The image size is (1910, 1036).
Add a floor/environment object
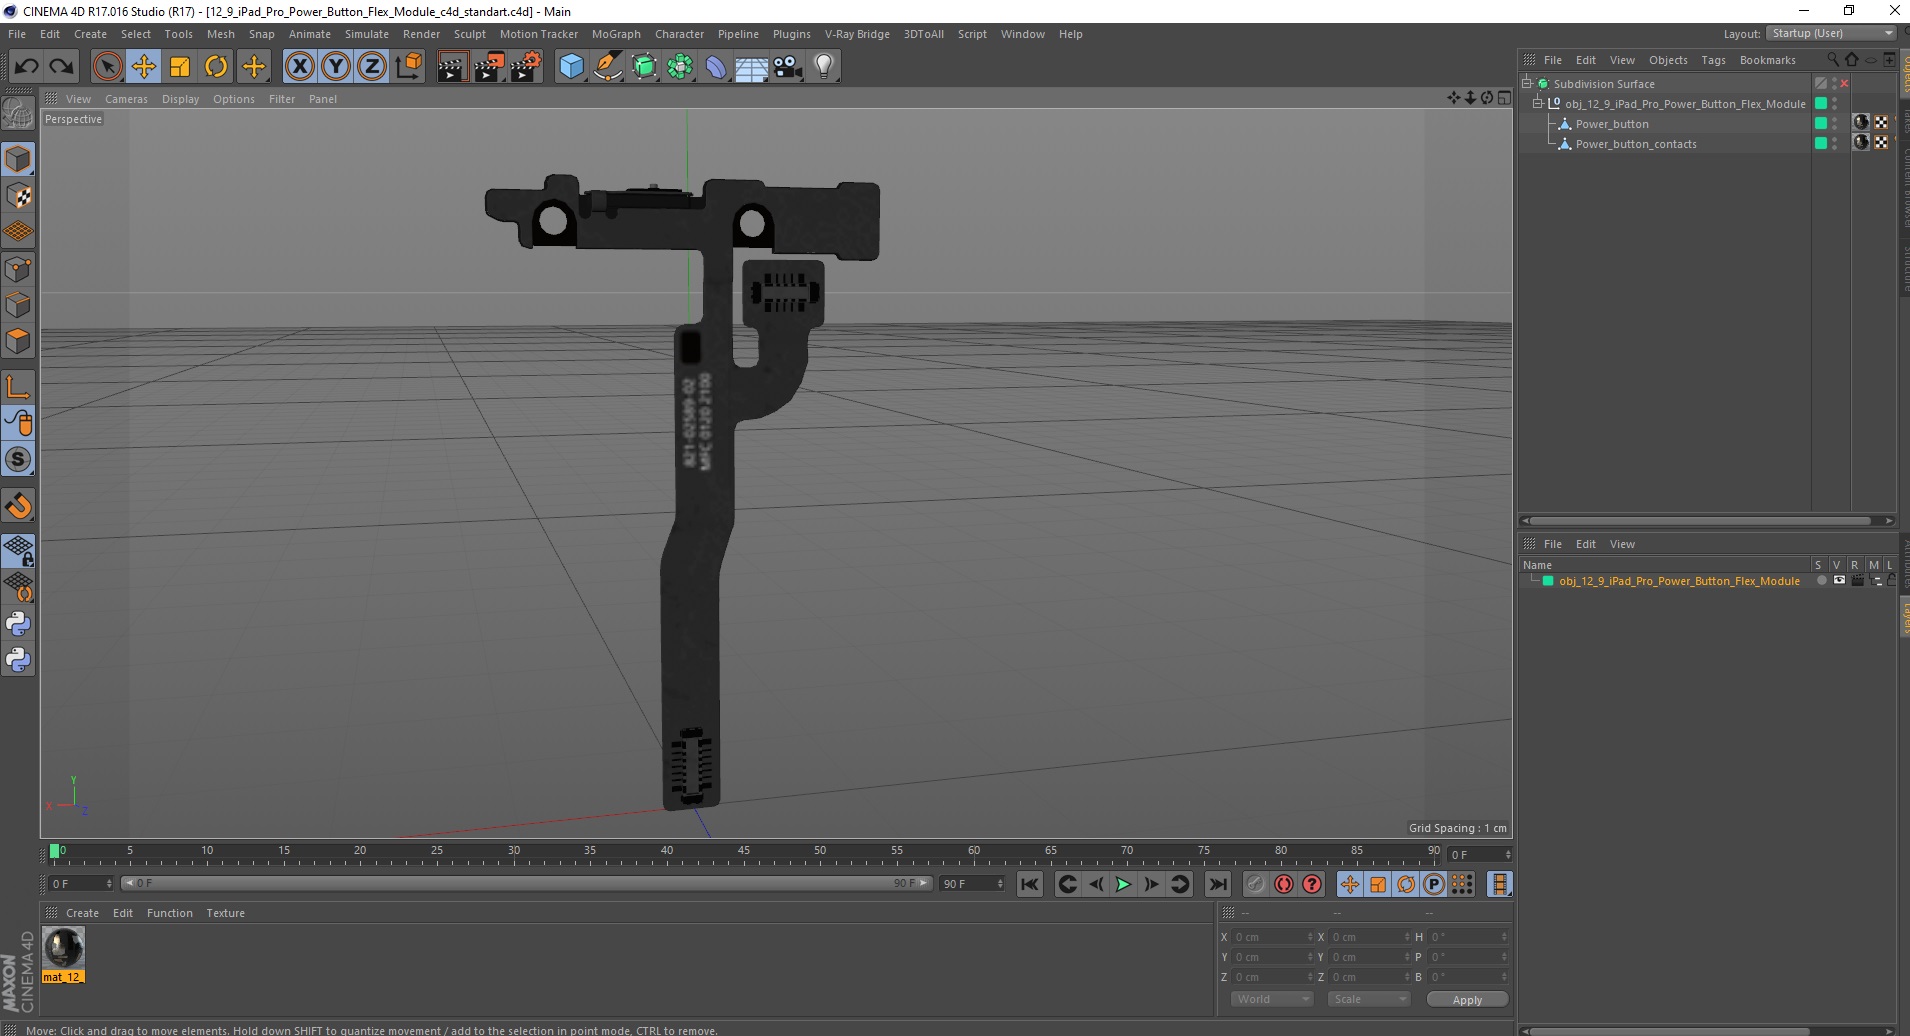point(752,67)
